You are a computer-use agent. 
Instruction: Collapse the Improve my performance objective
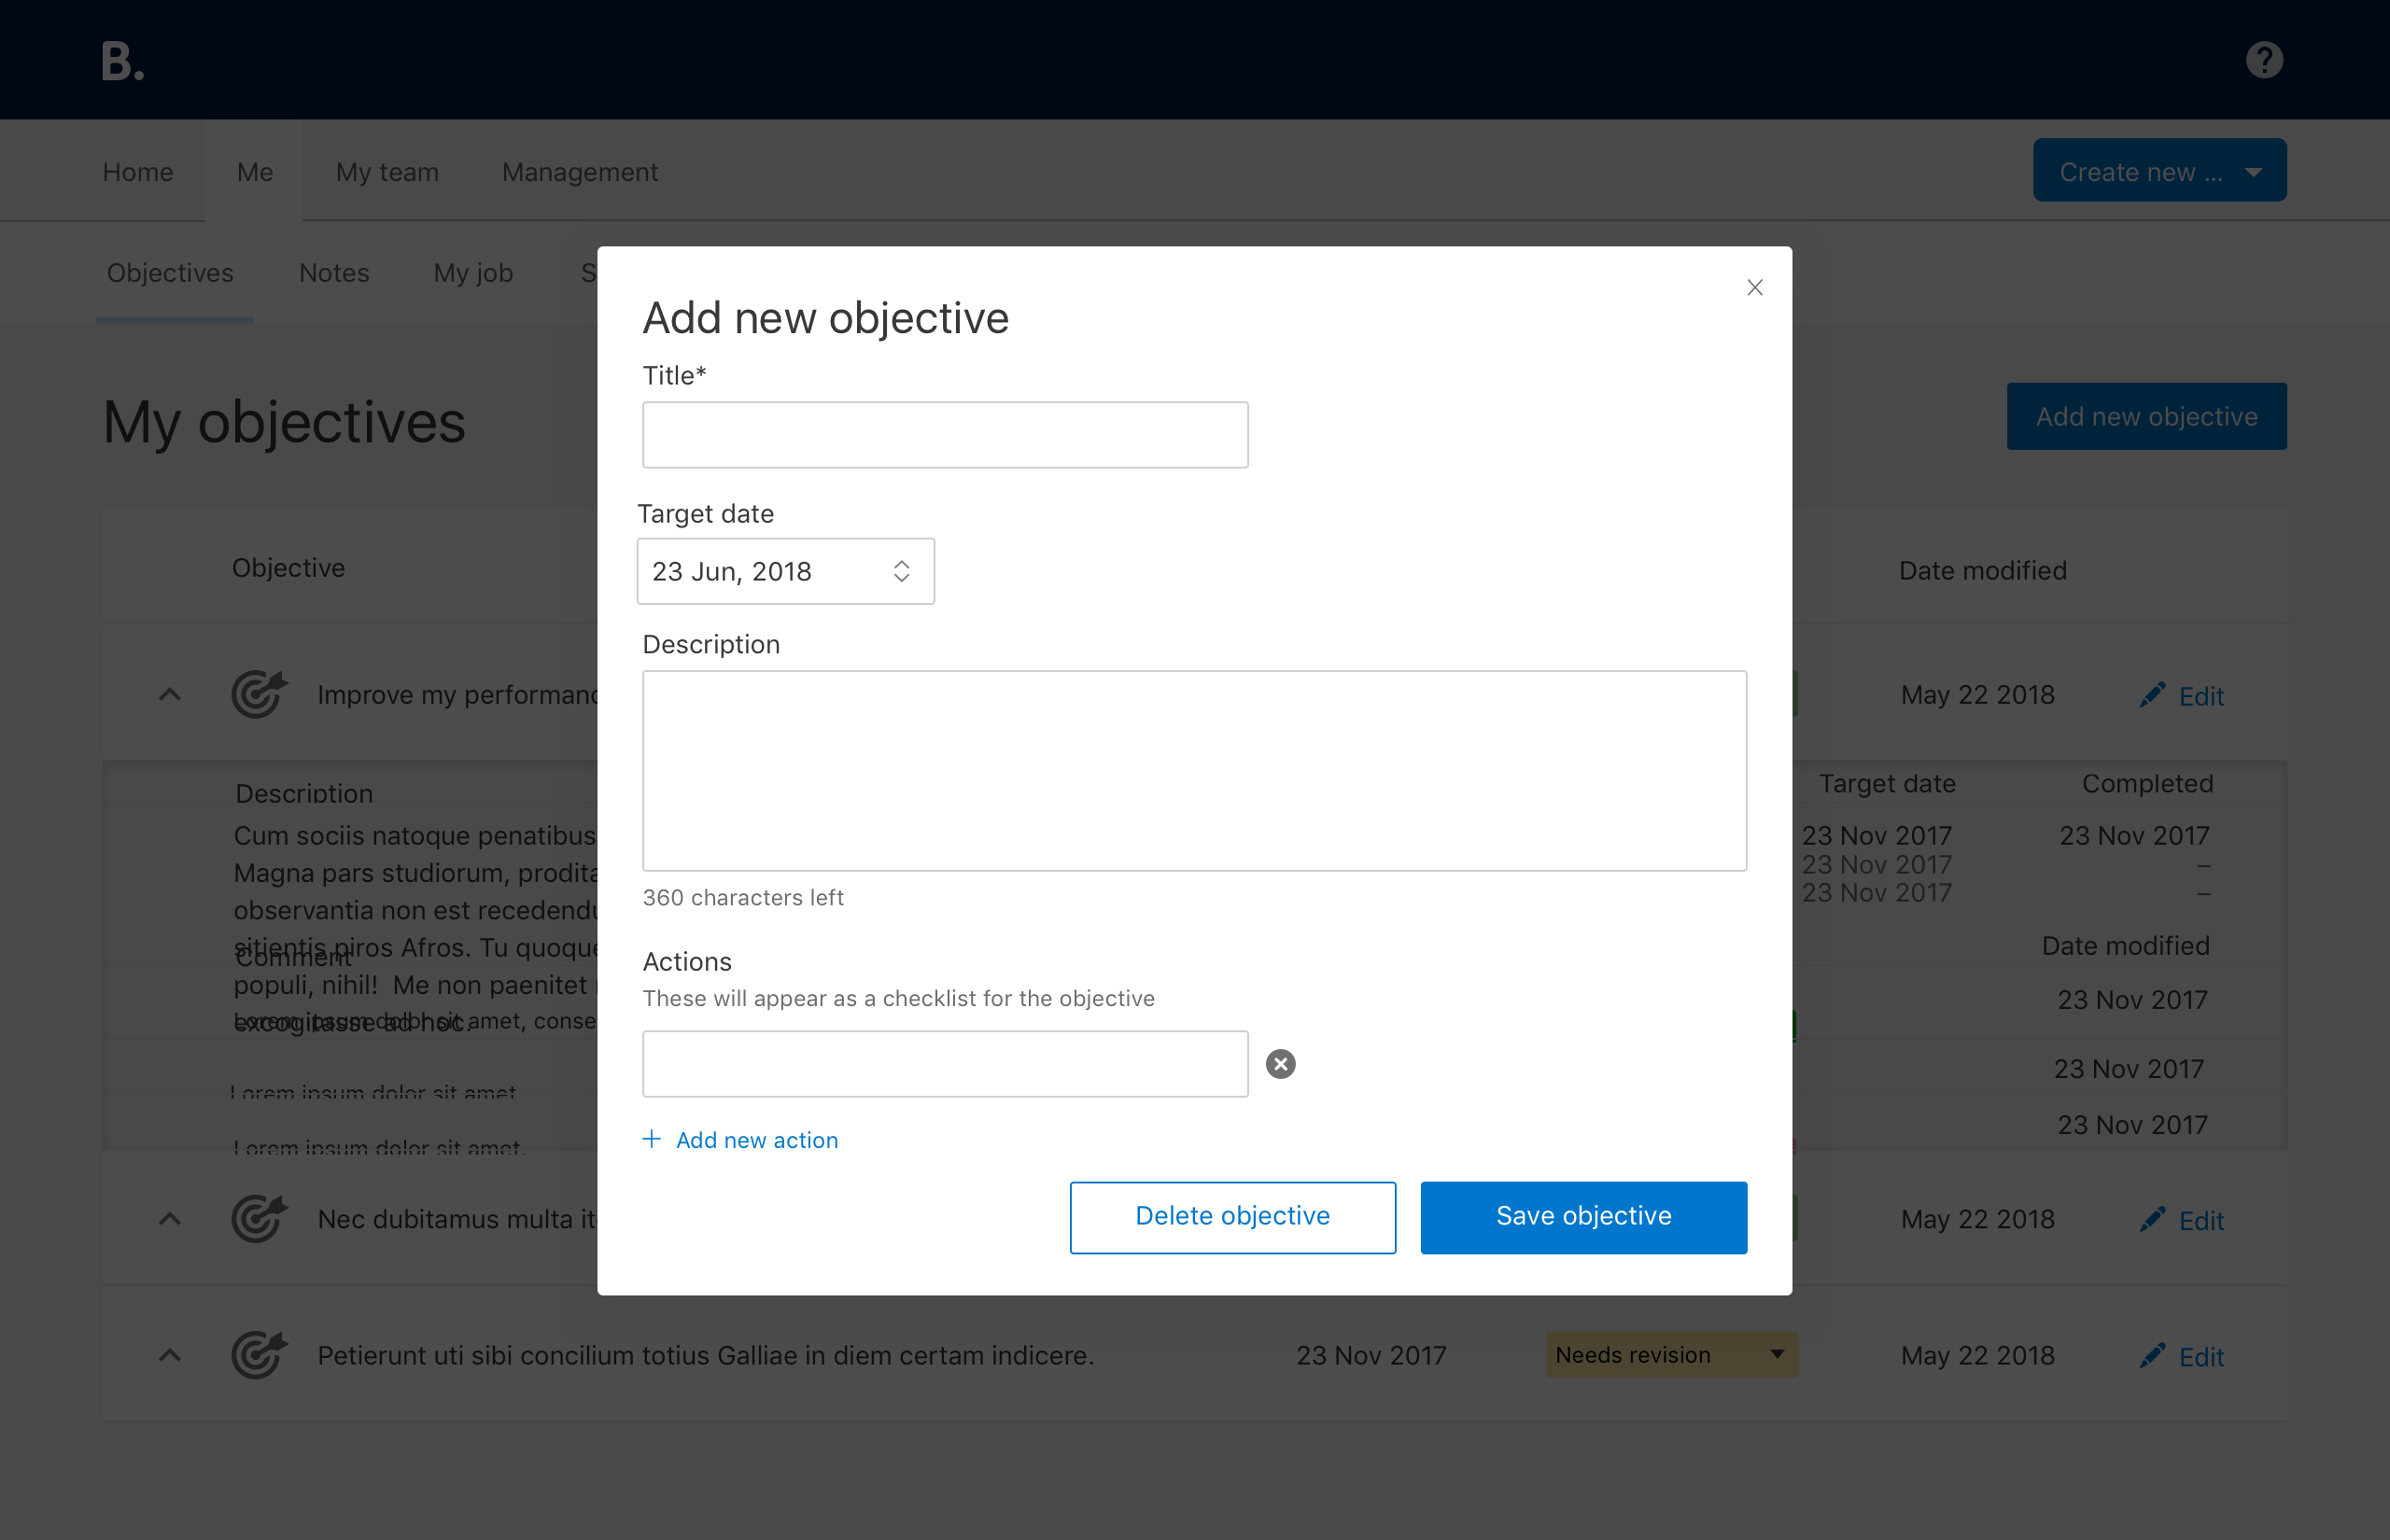[x=170, y=694]
